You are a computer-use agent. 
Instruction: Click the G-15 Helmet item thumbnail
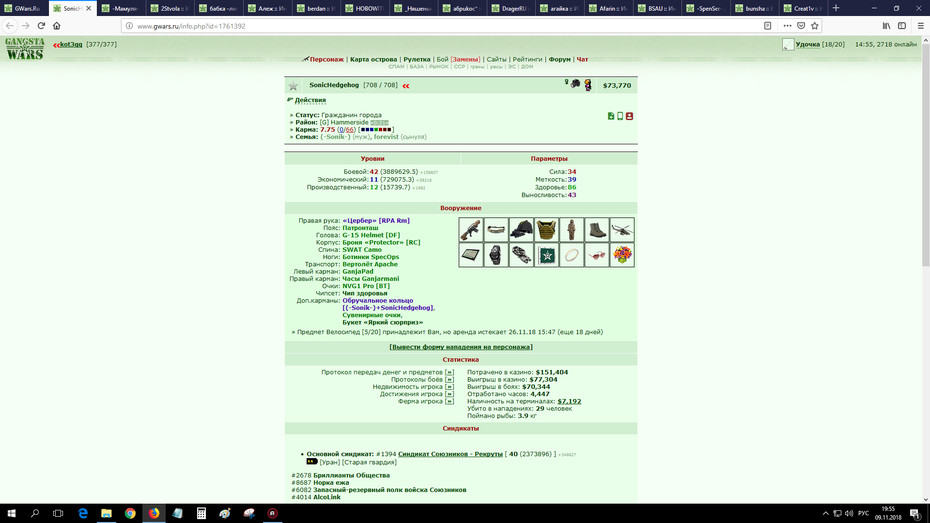[x=521, y=230]
